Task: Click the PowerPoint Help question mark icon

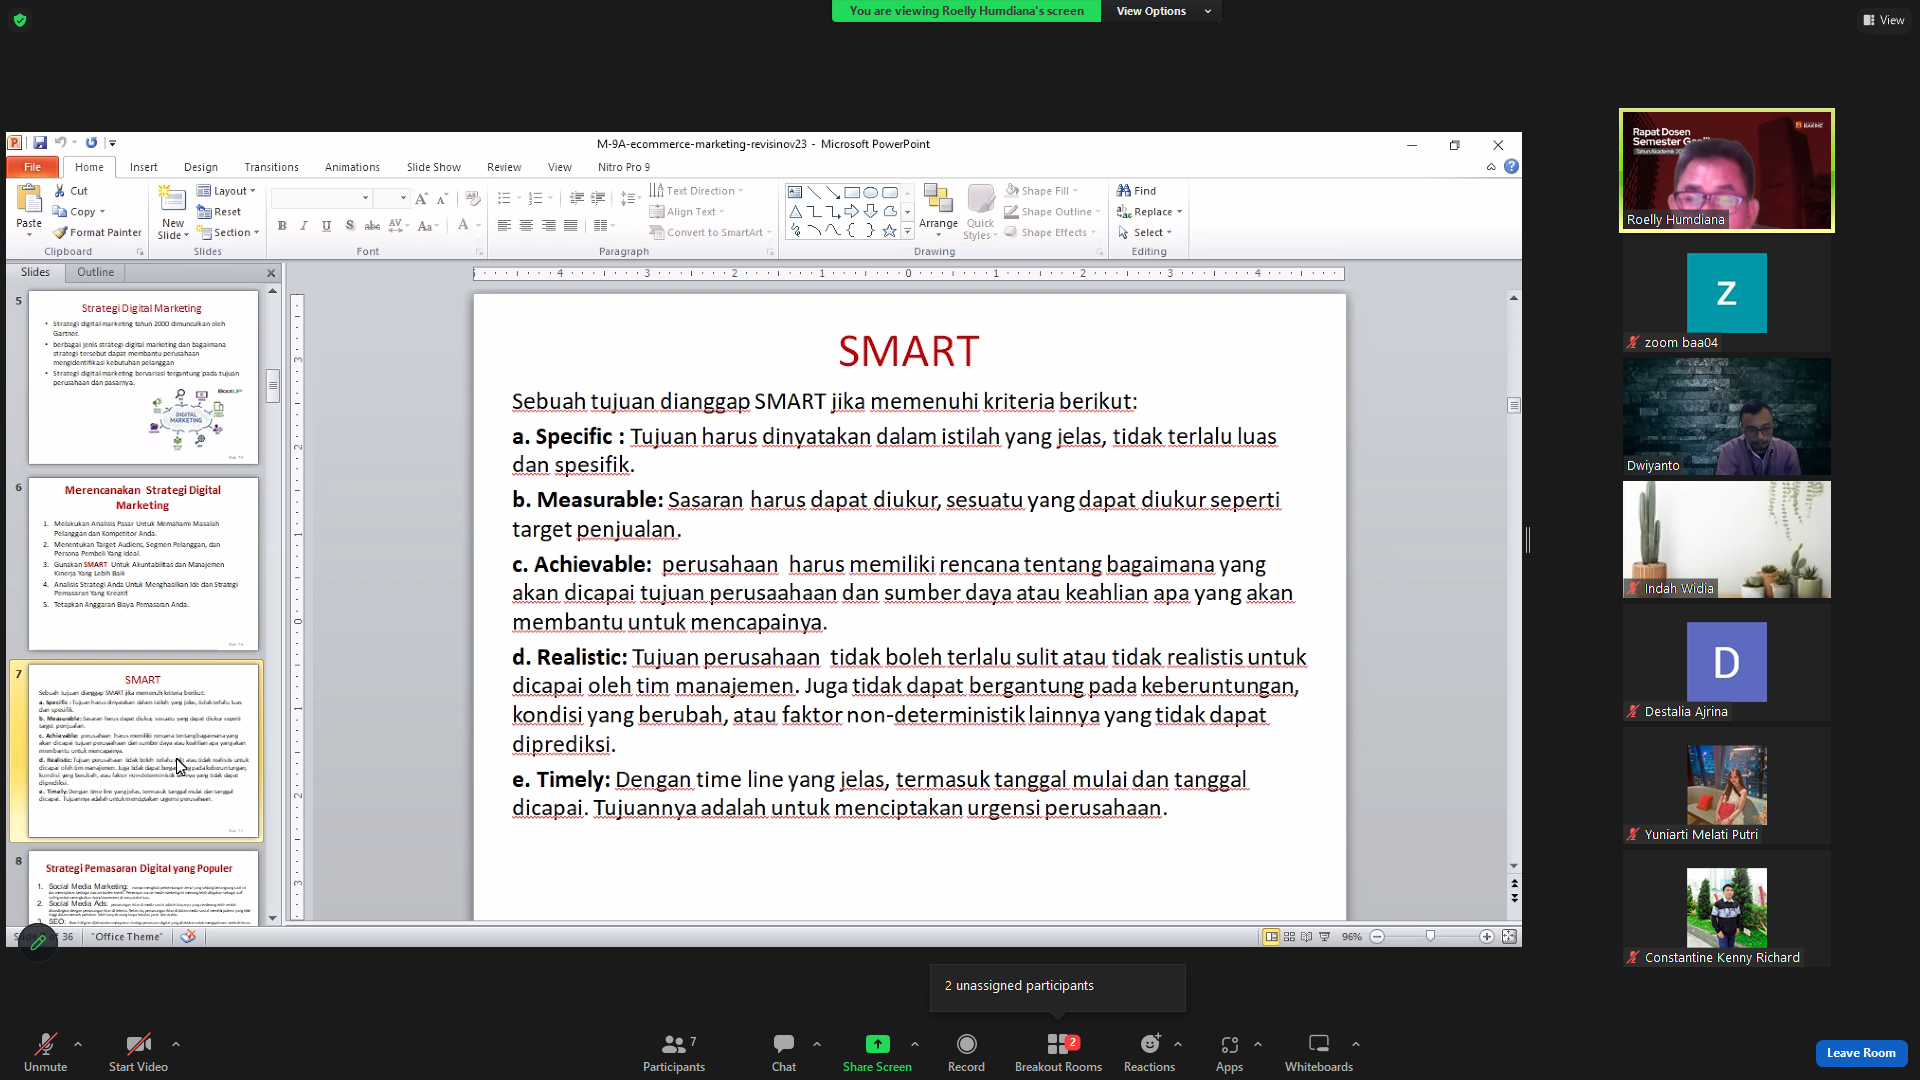Action: coord(1511,167)
